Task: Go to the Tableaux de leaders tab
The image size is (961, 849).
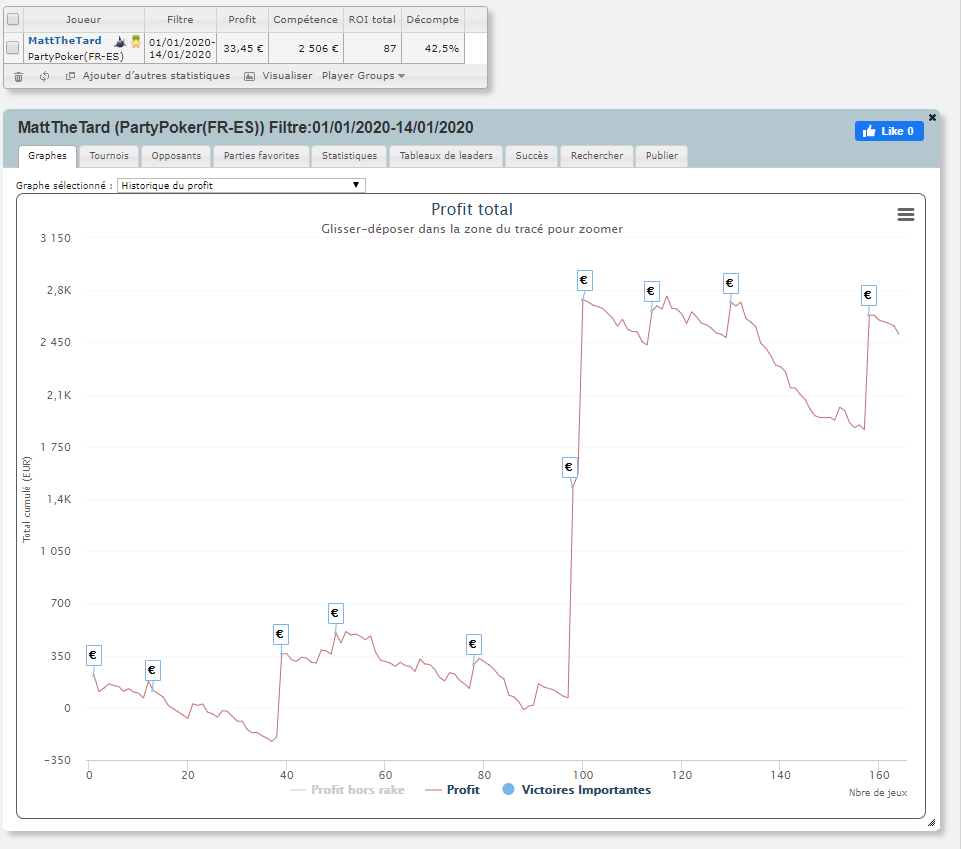Action: pos(446,156)
